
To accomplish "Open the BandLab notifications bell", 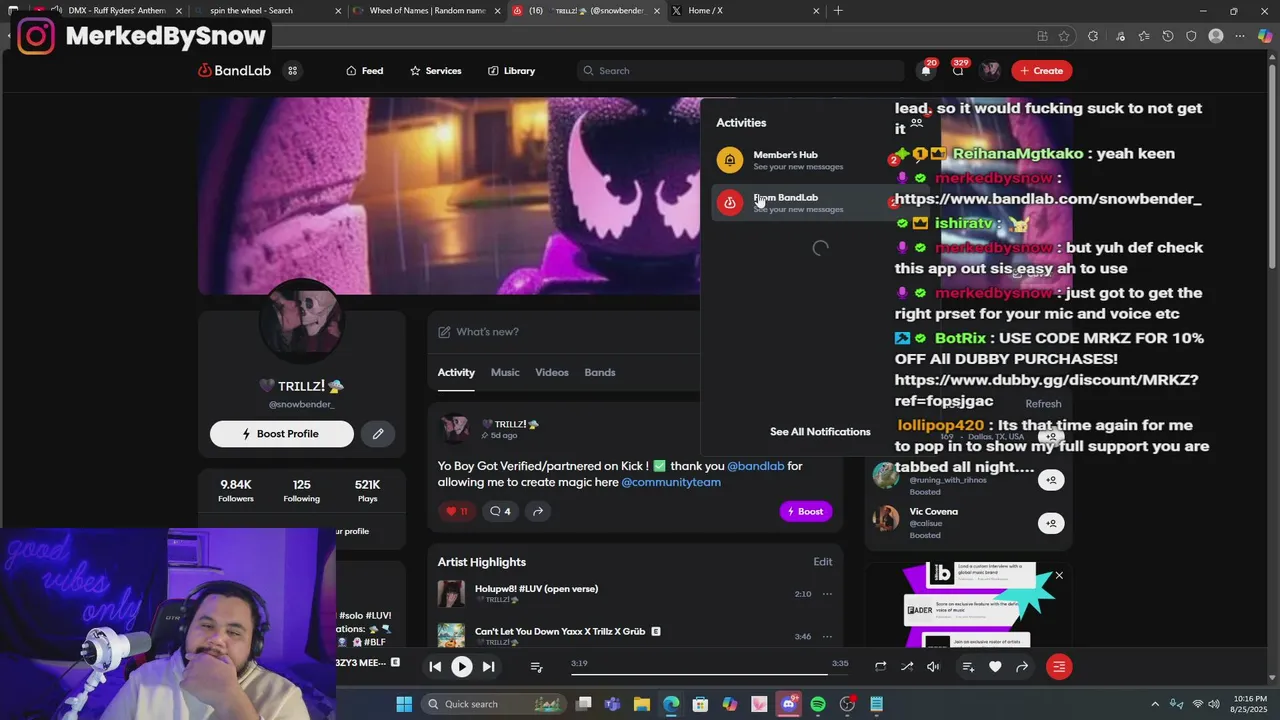I will point(925,71).
